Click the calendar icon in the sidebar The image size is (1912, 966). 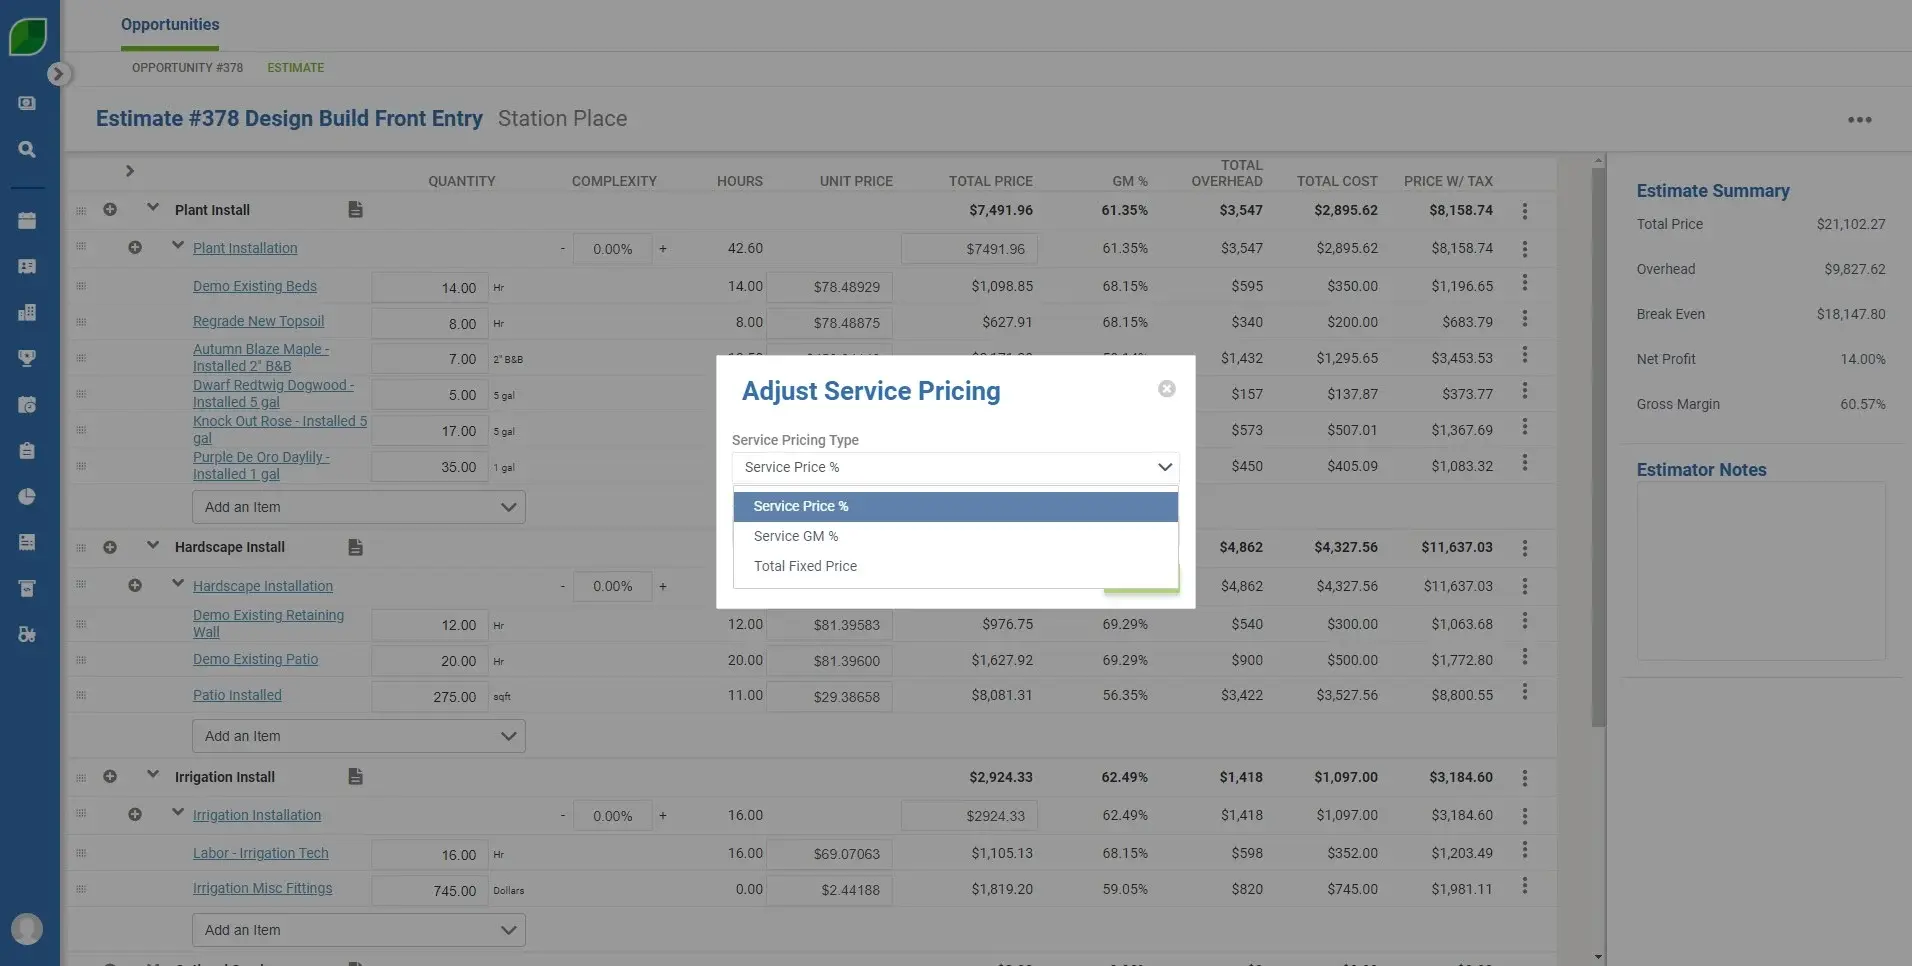click(26, 220)
